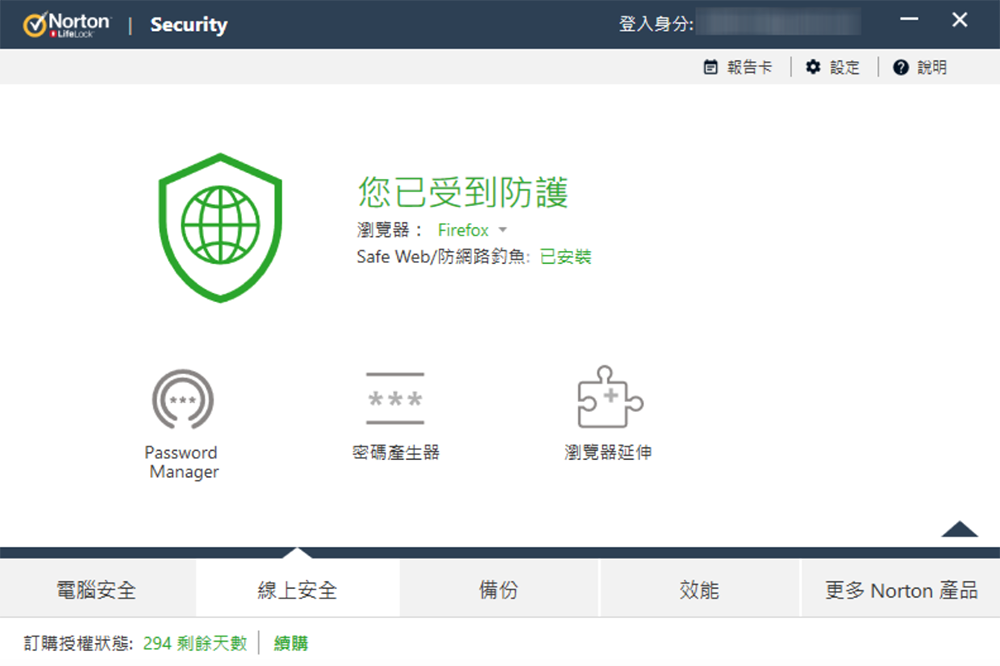Click the 訂購授權狀態 label
The image size is (1000, 666).
(x=78, y=643)
